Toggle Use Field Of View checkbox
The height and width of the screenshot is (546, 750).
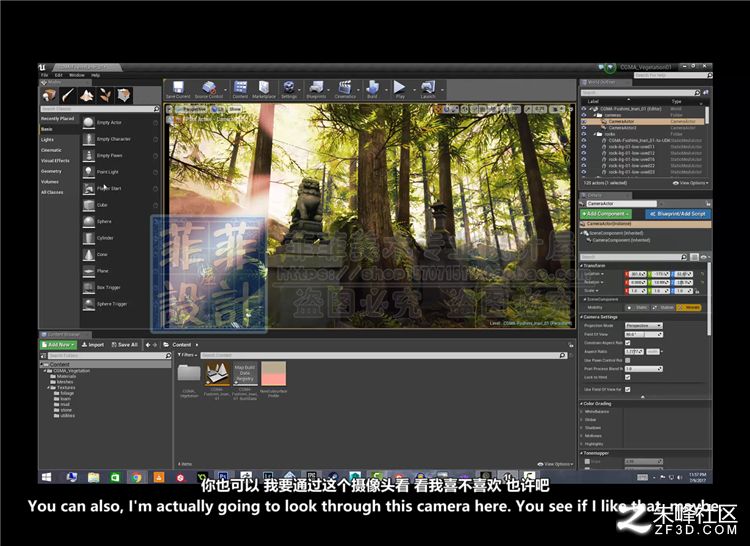pyautogui.click(x=628, y=389)
